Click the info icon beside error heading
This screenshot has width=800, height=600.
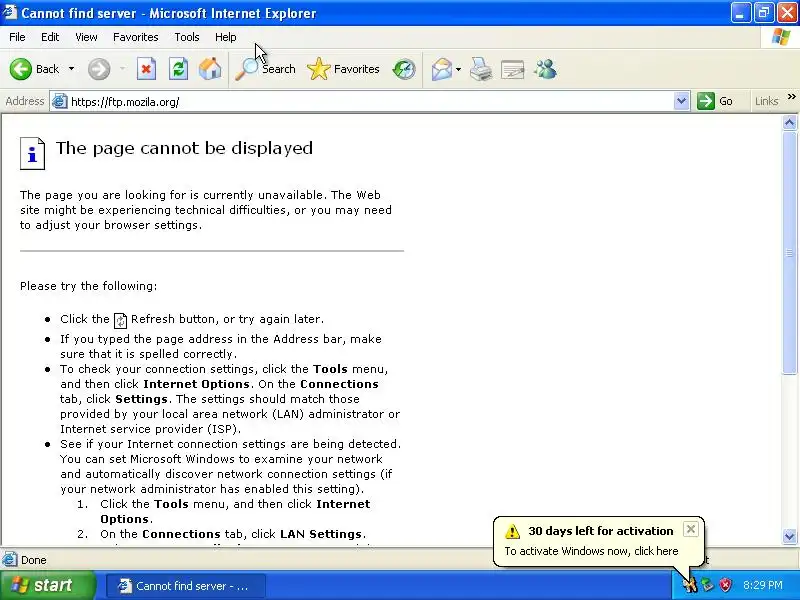point(32,153)
